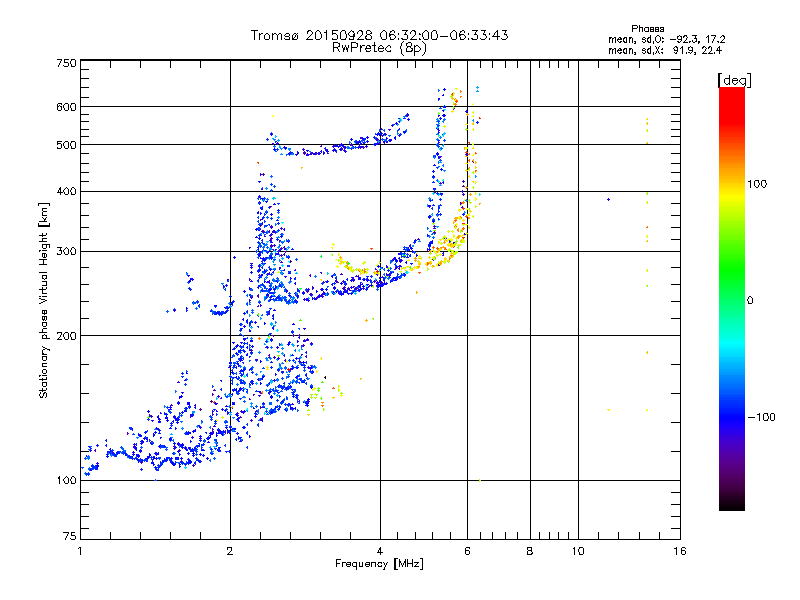Click the colorbar label '-100'
This screenshot has height=600, width=800.
click(x=762, y=417)
